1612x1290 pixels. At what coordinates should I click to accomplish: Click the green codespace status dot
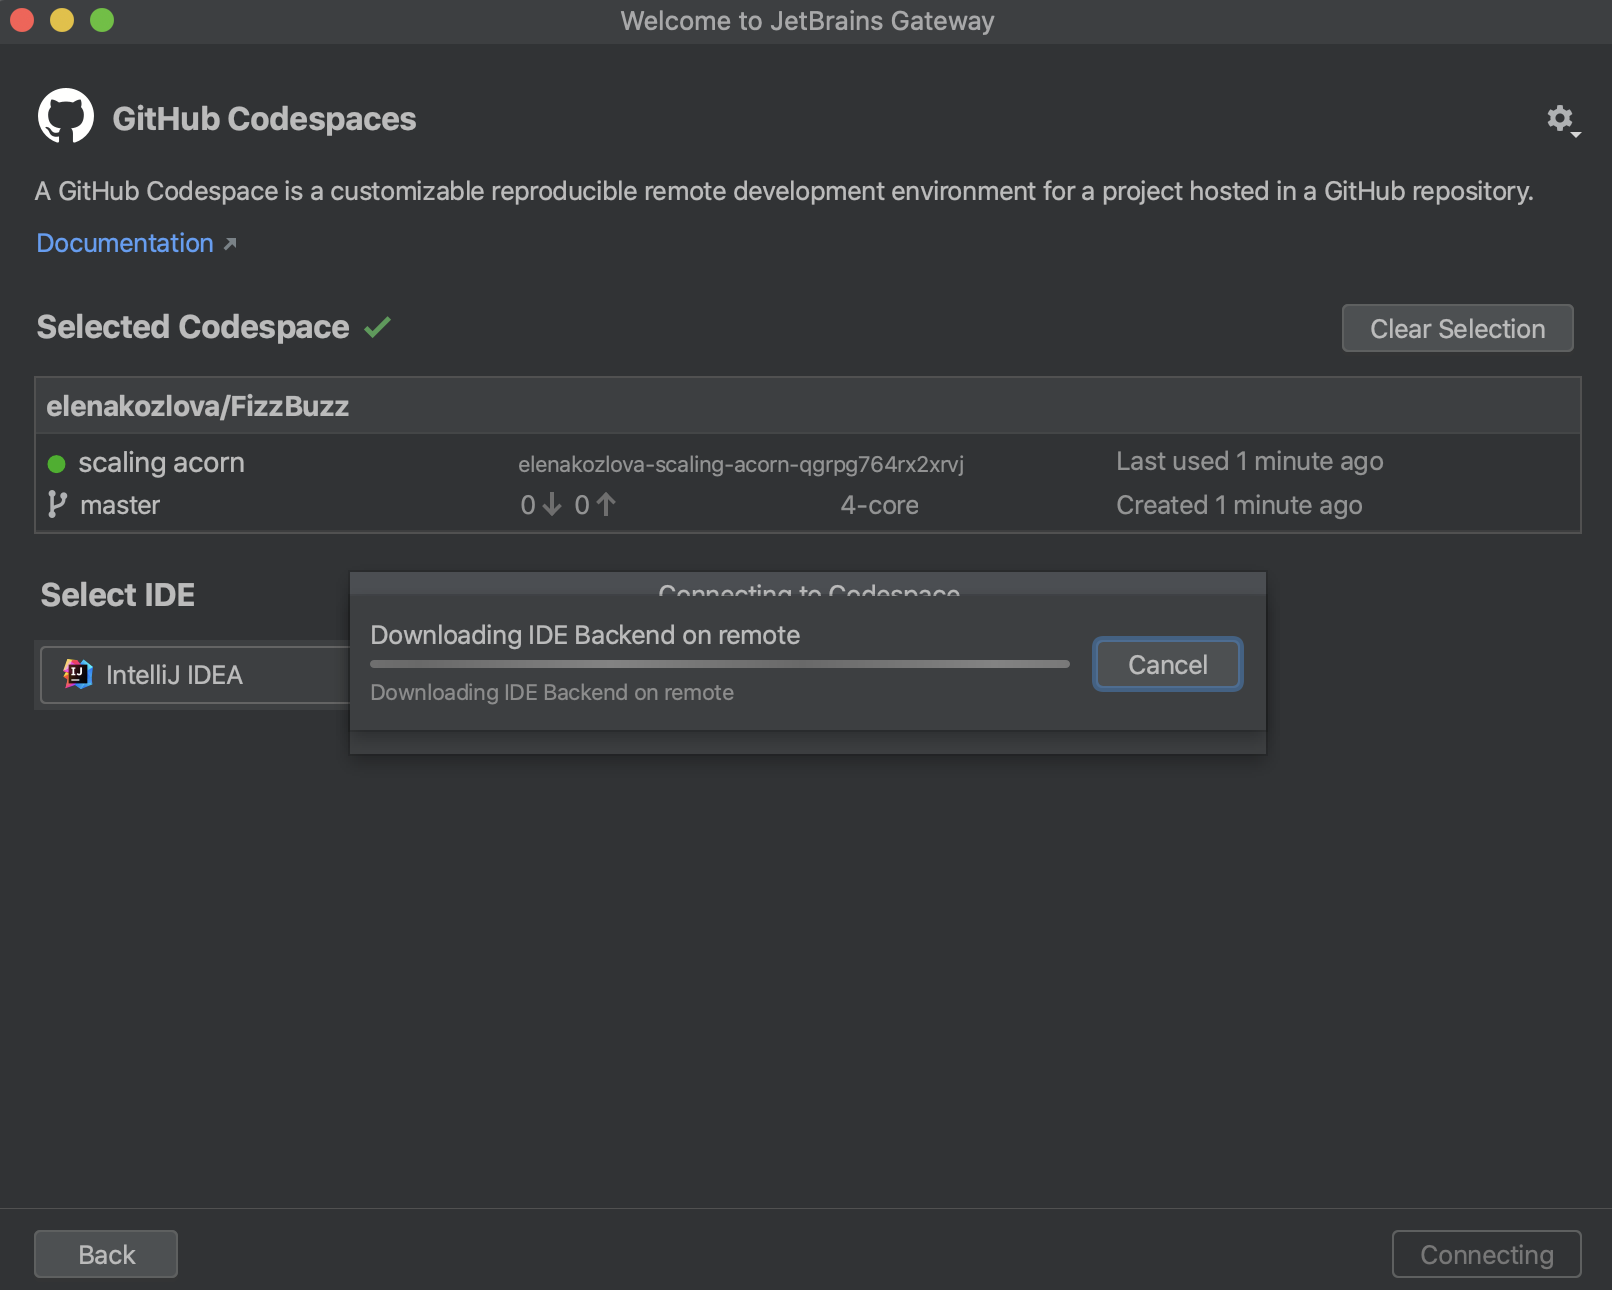point(57,463)
